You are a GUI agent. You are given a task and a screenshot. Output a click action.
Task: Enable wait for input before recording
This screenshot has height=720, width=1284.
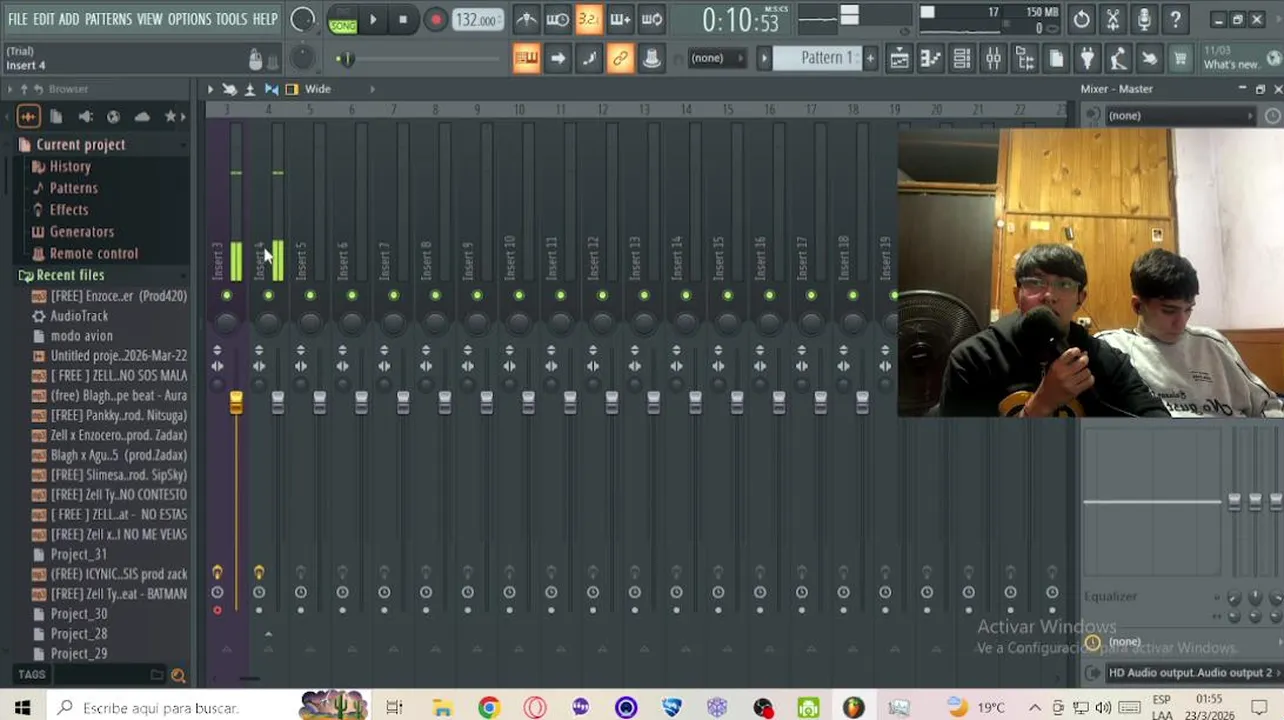[x=558, y=19]
